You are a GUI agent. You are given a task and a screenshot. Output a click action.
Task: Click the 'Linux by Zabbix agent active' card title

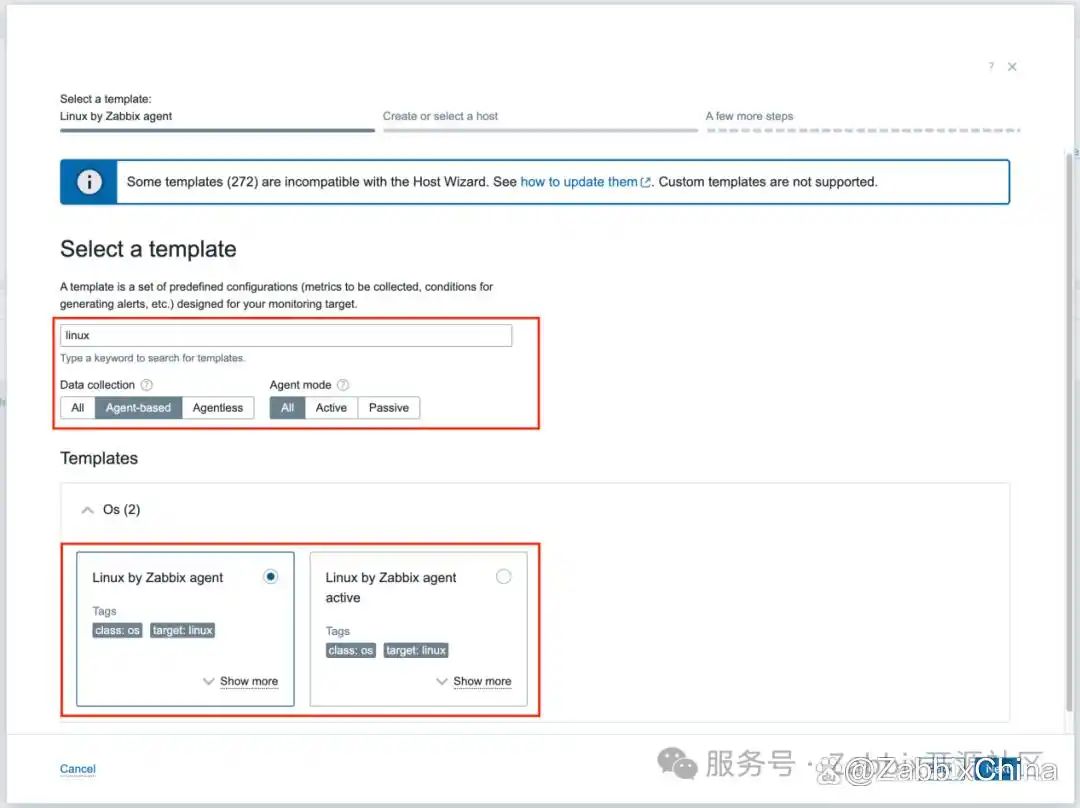(391, 588)
